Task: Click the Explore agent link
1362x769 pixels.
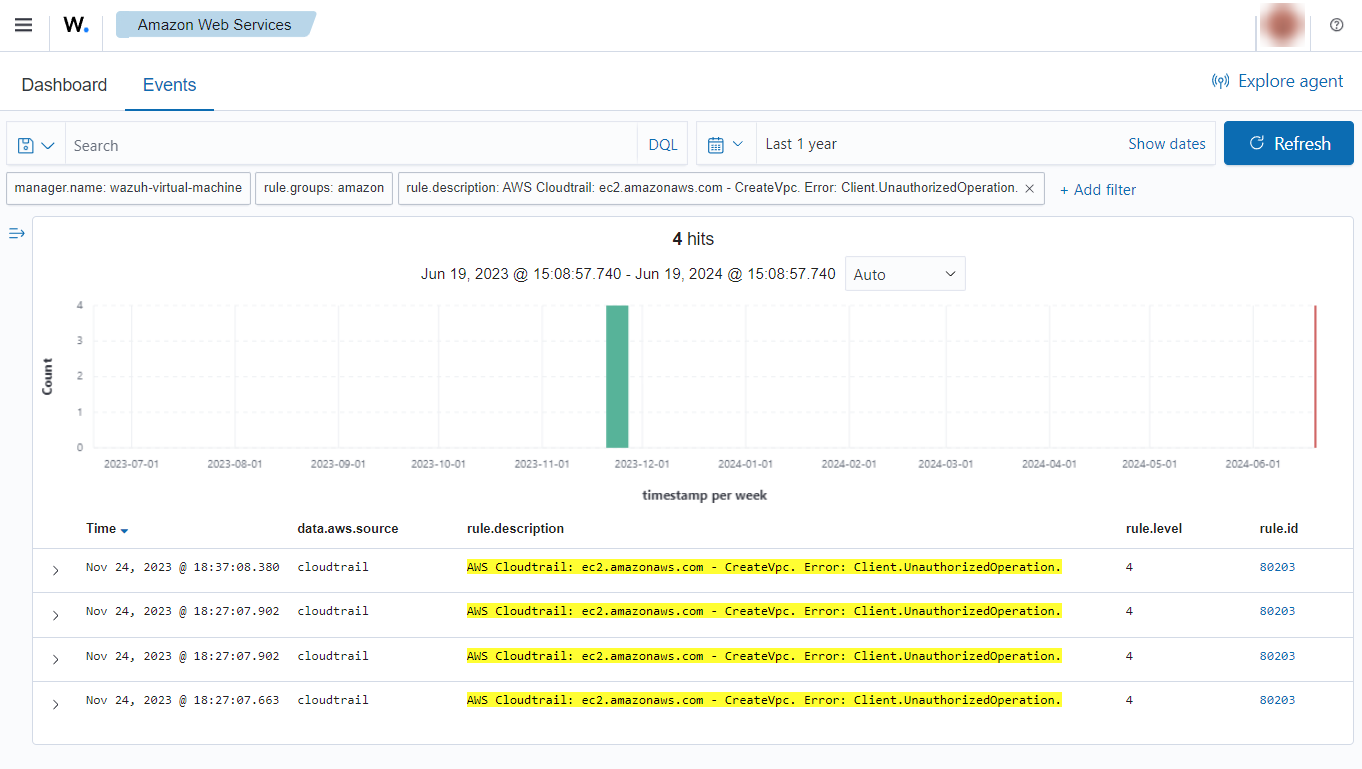Action: pyautogui.click(x=1277, y=81)
